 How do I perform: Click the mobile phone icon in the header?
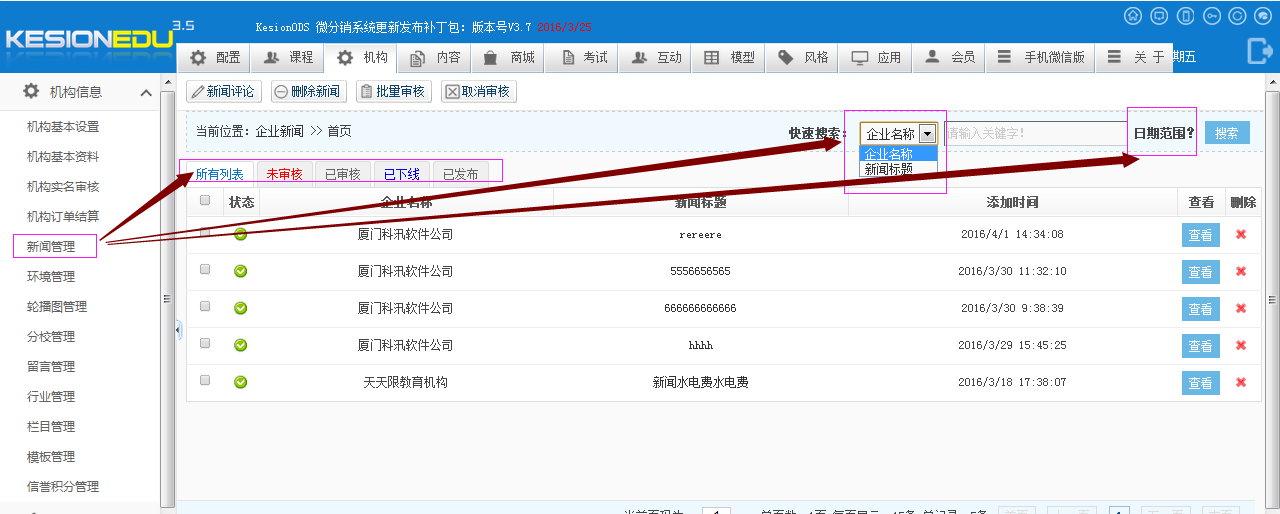point(1185,16)
